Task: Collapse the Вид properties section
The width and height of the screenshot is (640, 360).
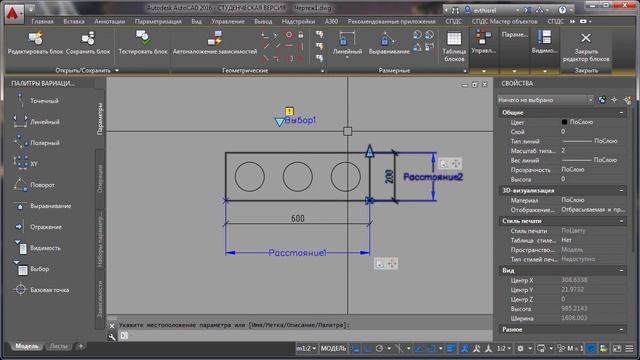Action: tap(621, 271)
